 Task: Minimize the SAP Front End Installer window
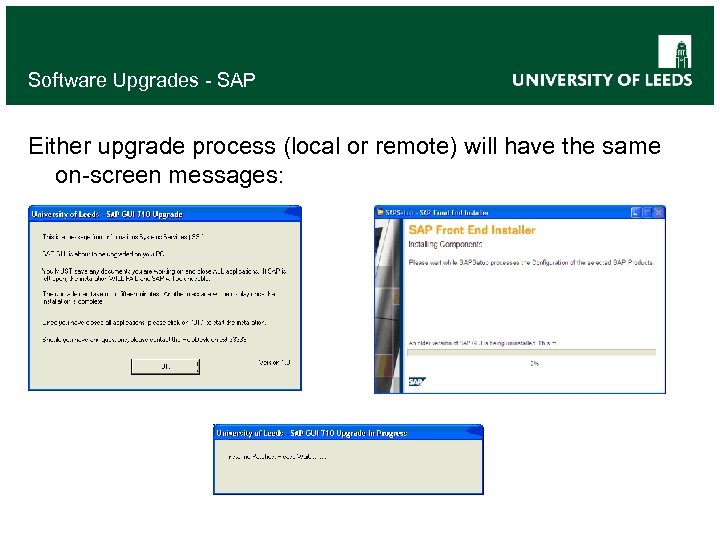(x=636, y=212)
